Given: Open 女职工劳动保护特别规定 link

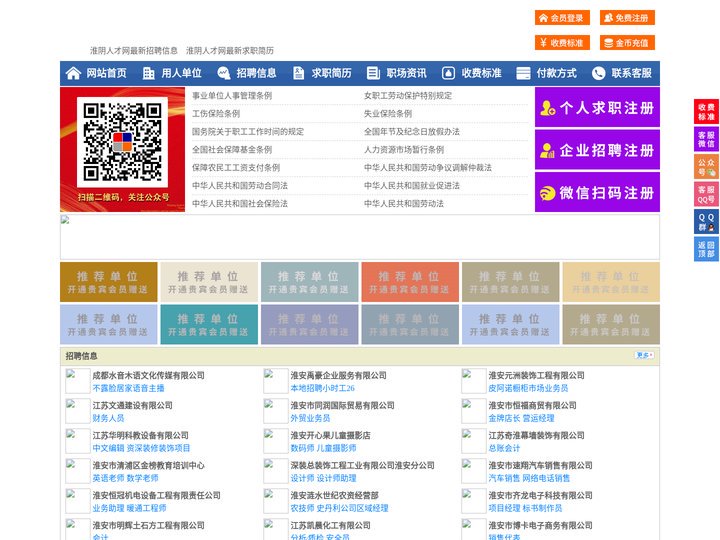Looking at the screenshot, I should pos(408,96).
